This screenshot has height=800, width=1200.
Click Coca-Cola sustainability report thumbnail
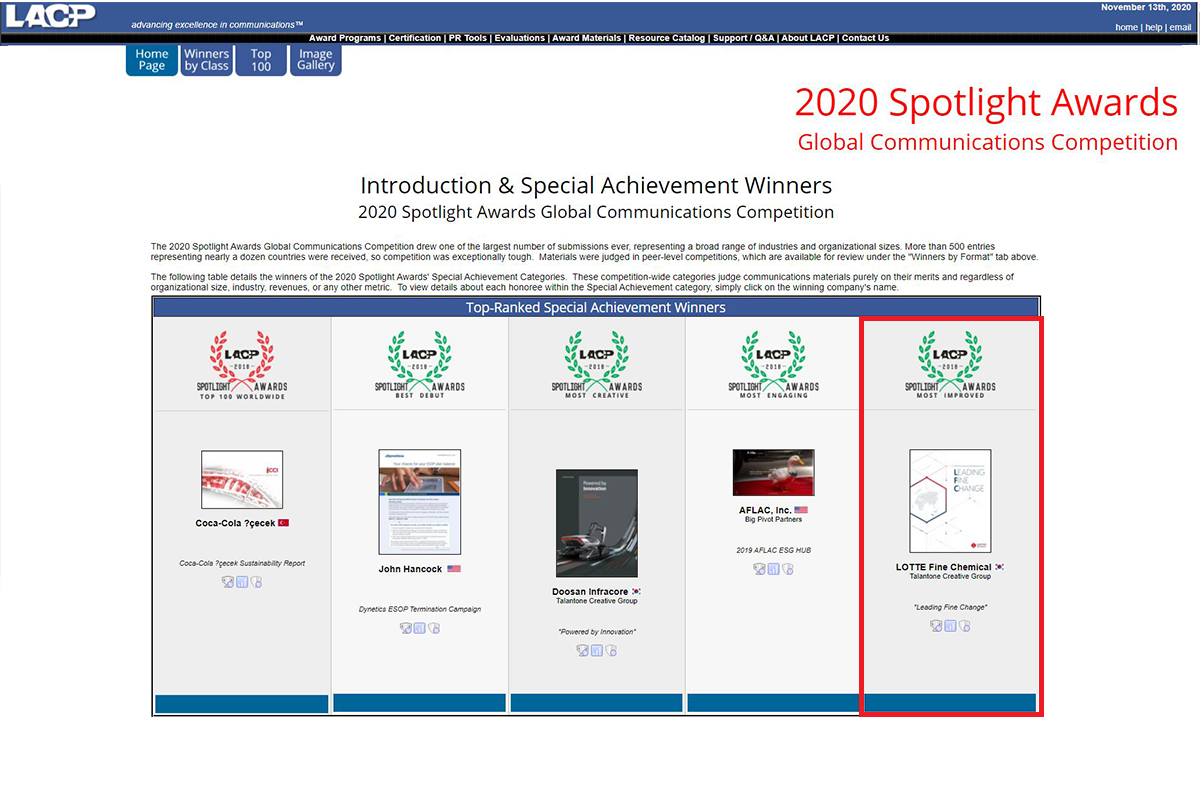tap(242, 479)
